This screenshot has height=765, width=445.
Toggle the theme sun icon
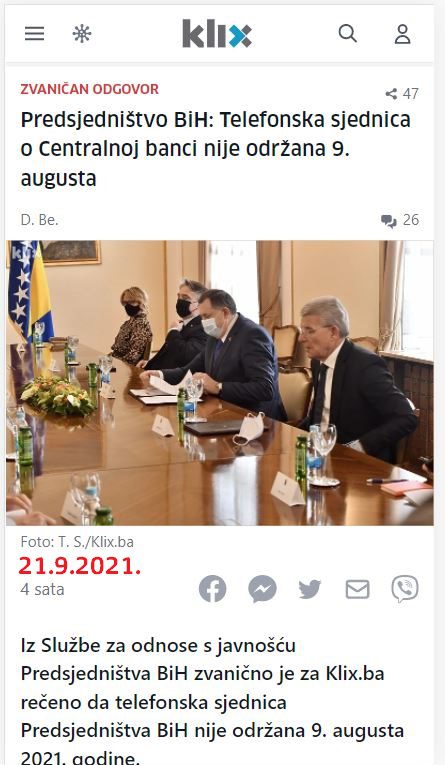coord(82,34)
